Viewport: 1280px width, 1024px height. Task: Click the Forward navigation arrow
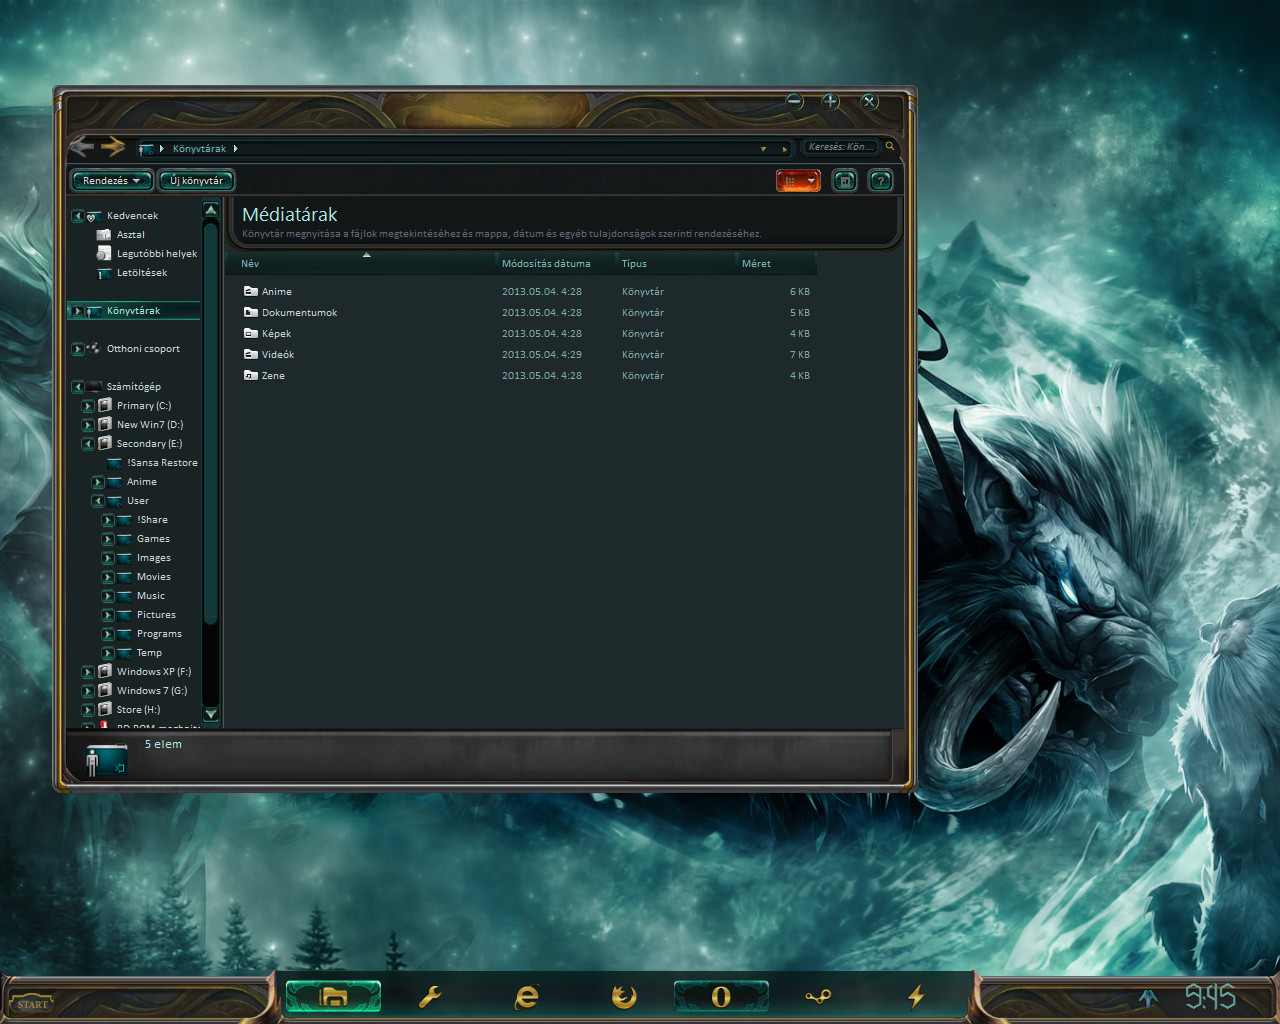point(113,147)
